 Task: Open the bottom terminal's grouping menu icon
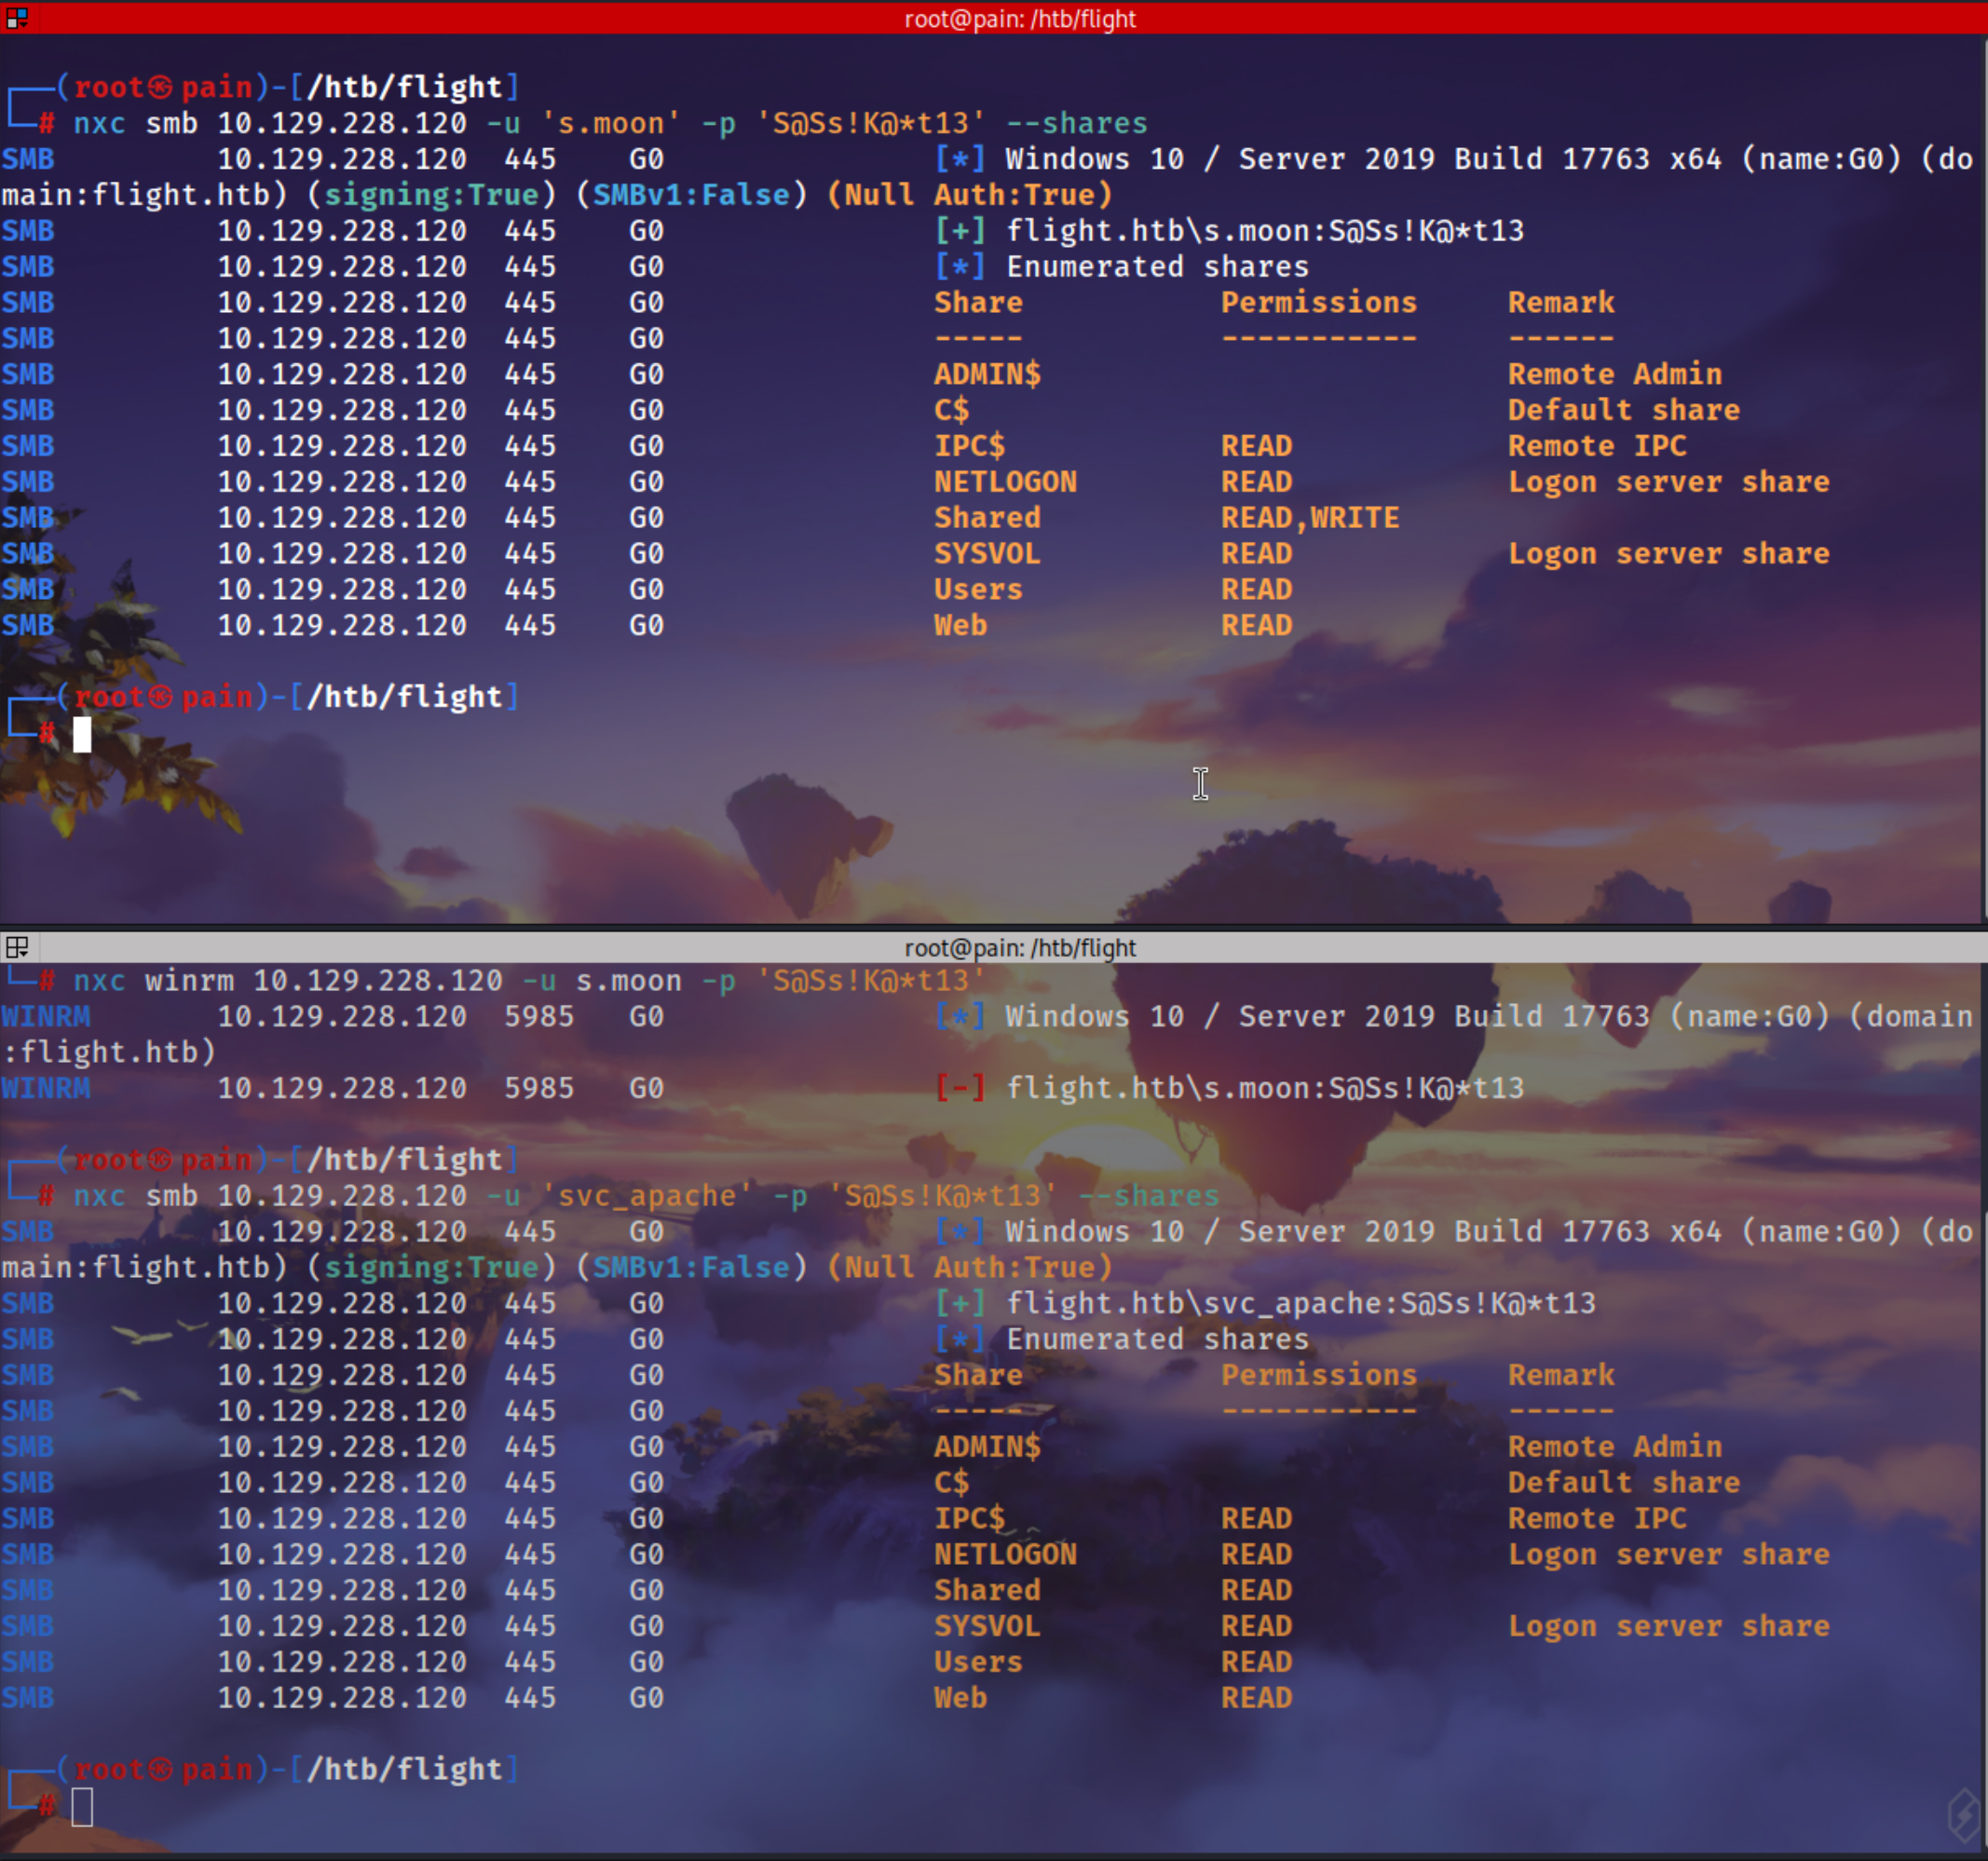pyautogui.click(x=17, y=947)
